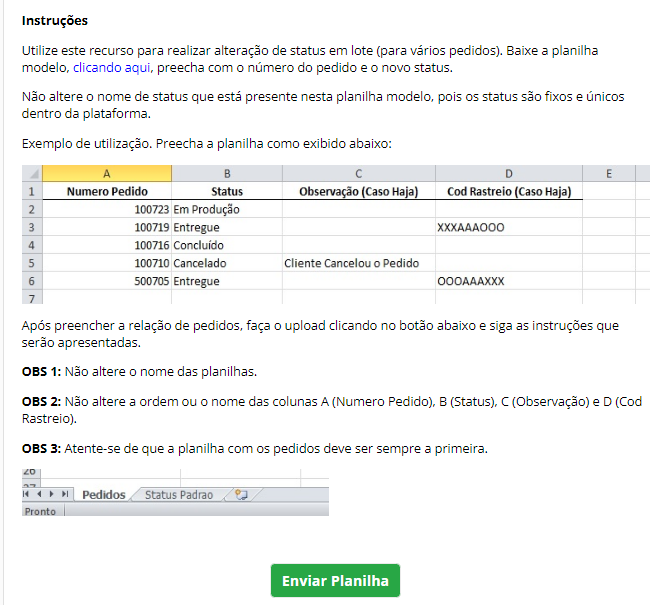Screen dimensions: 662x605
Task: Click the 'OBS 1:' label
Action: tap(41, 372)
